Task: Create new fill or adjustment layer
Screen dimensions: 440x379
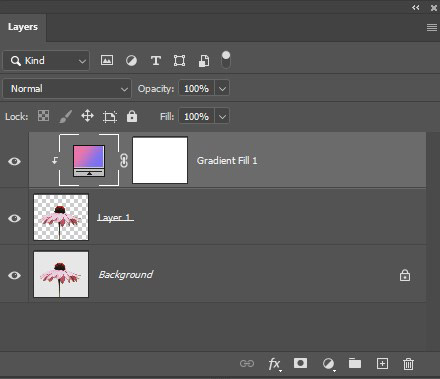Action: coord(328,364)
